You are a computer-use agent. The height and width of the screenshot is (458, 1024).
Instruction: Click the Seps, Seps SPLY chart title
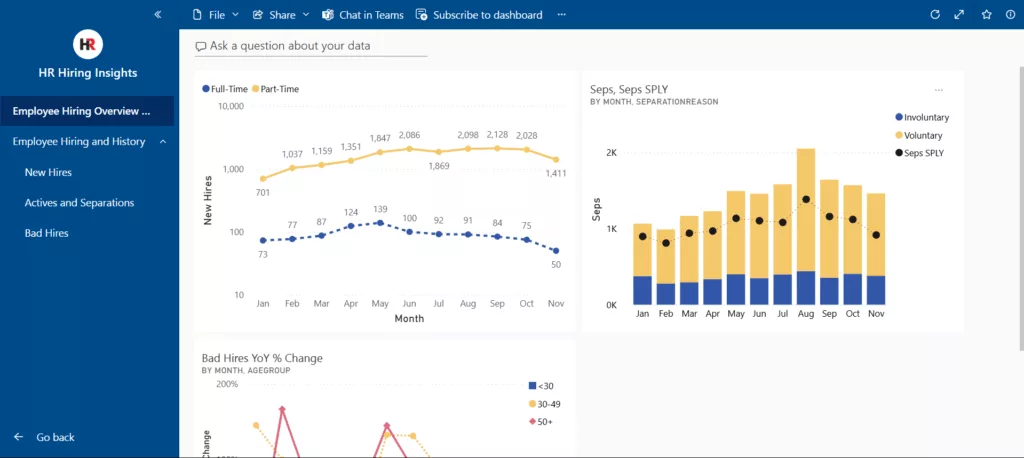(629, 90)
